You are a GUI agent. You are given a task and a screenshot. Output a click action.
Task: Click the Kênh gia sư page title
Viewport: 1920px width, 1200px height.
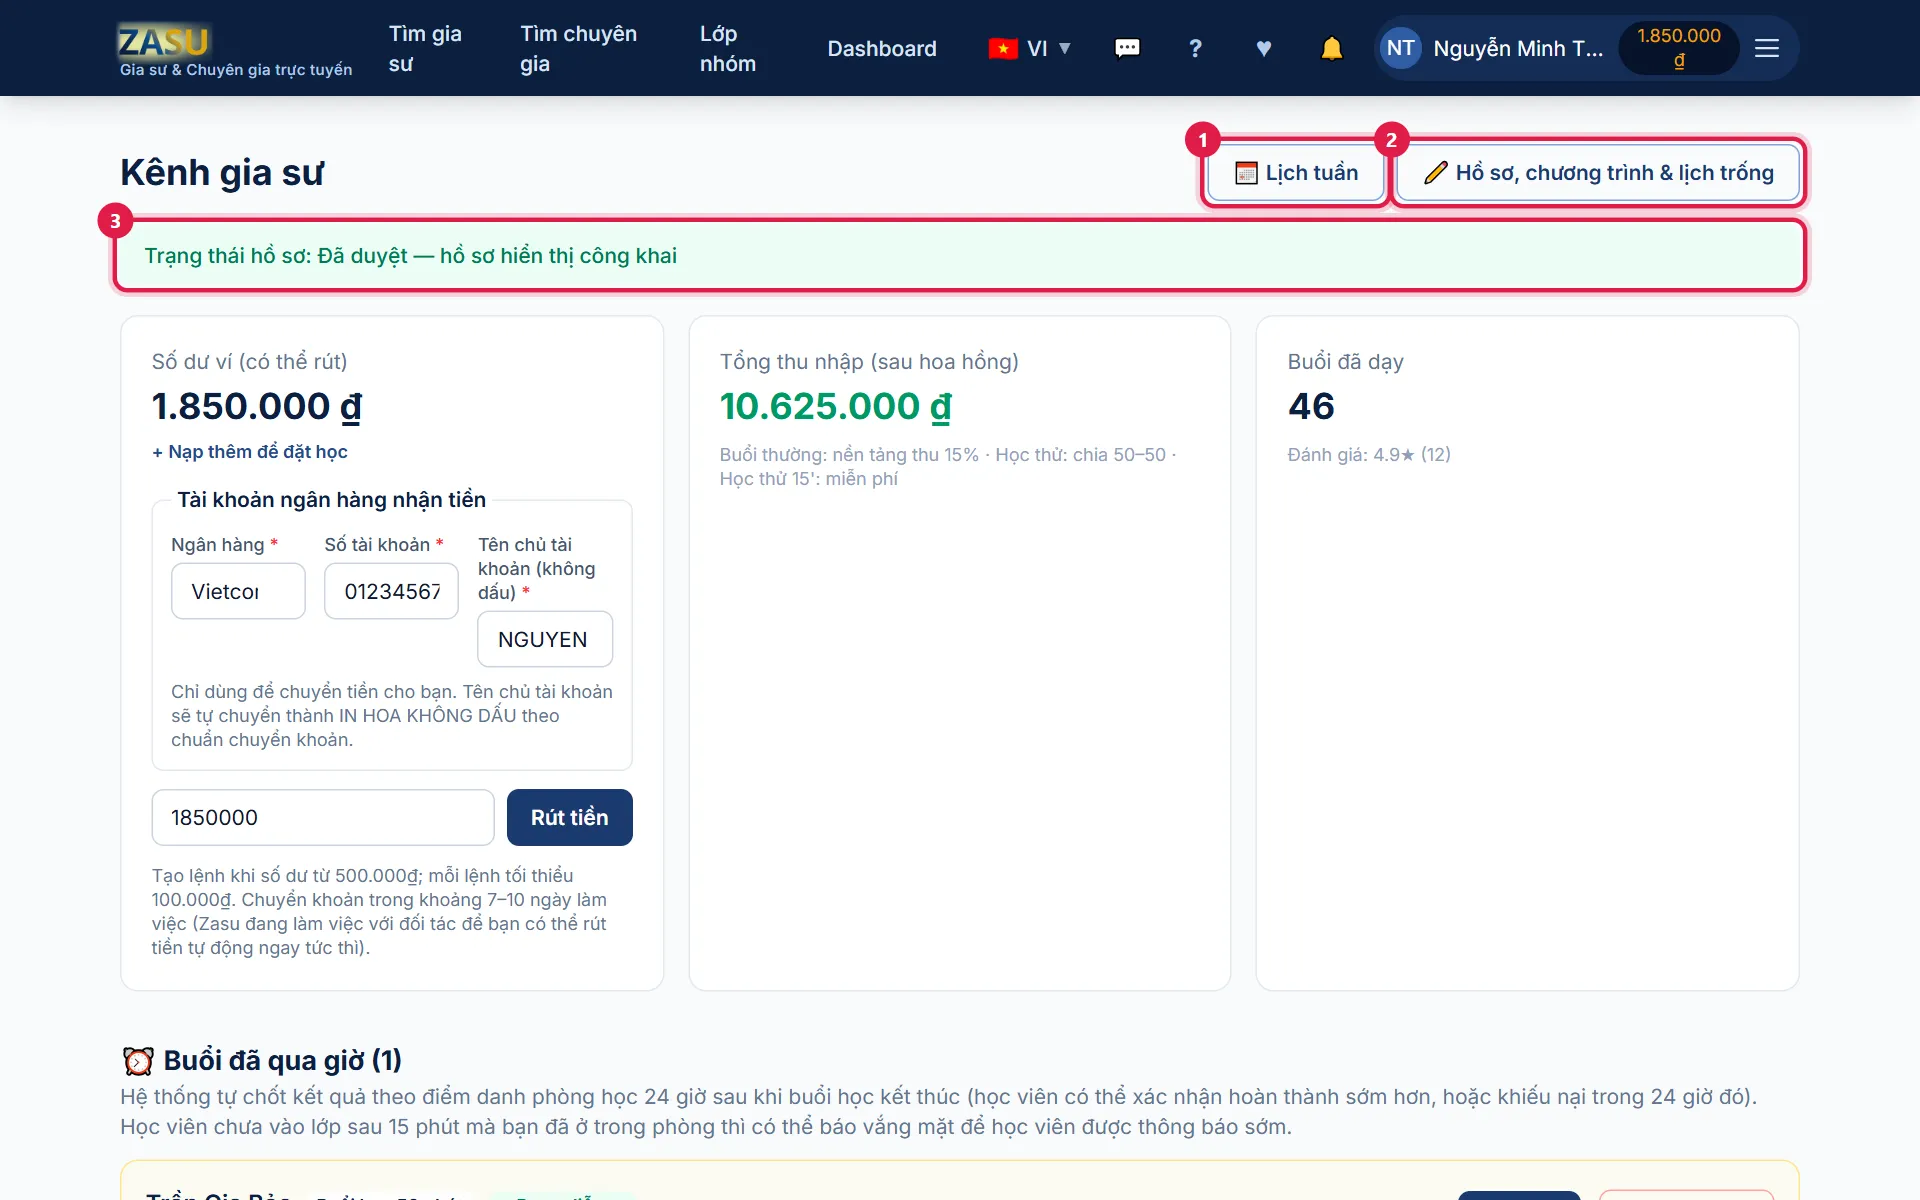click(222, 173)
